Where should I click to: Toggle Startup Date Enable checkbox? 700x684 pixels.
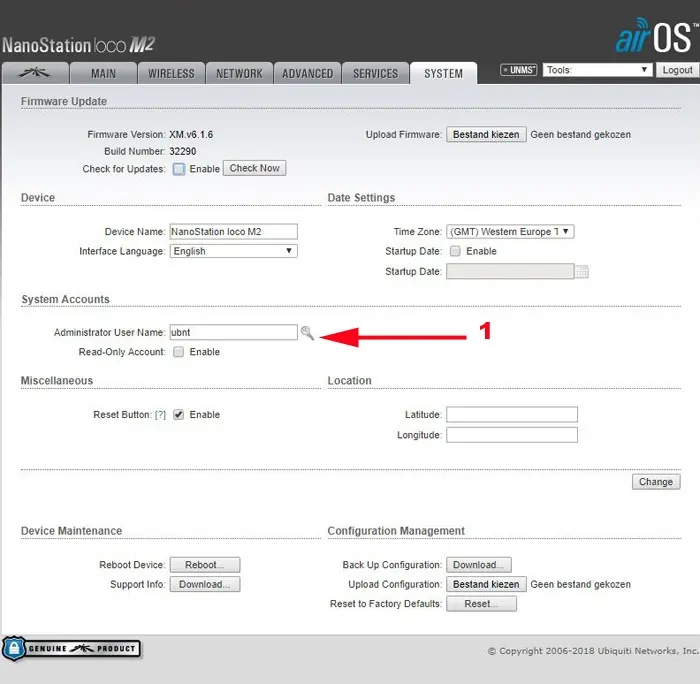(x=455, y=251)
